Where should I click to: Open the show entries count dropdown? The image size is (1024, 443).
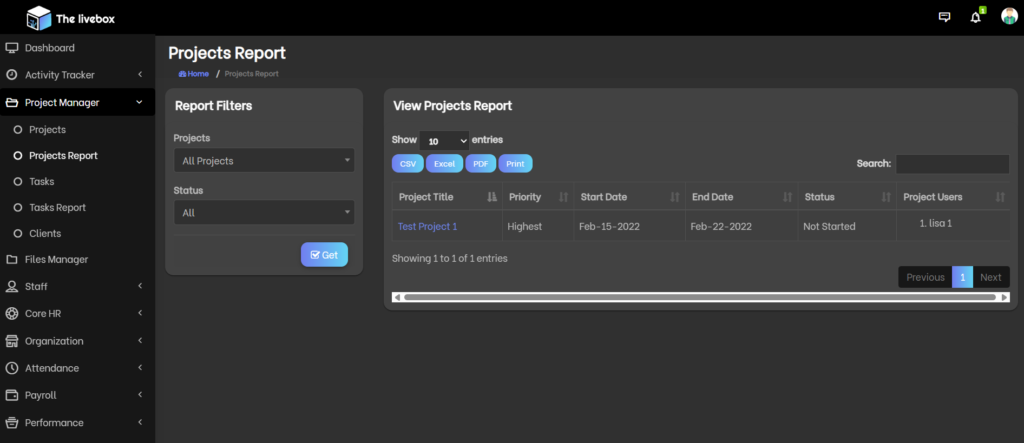coord(444,141)
